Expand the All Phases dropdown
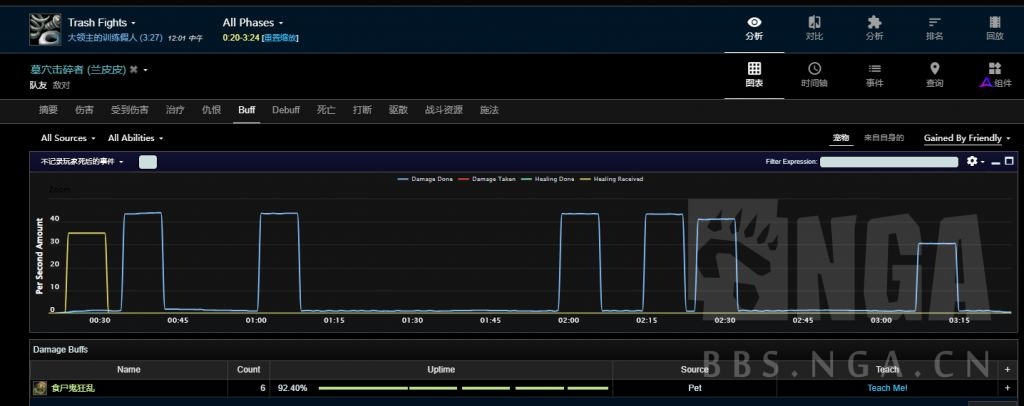1024x406 pixels. [253, 22]
